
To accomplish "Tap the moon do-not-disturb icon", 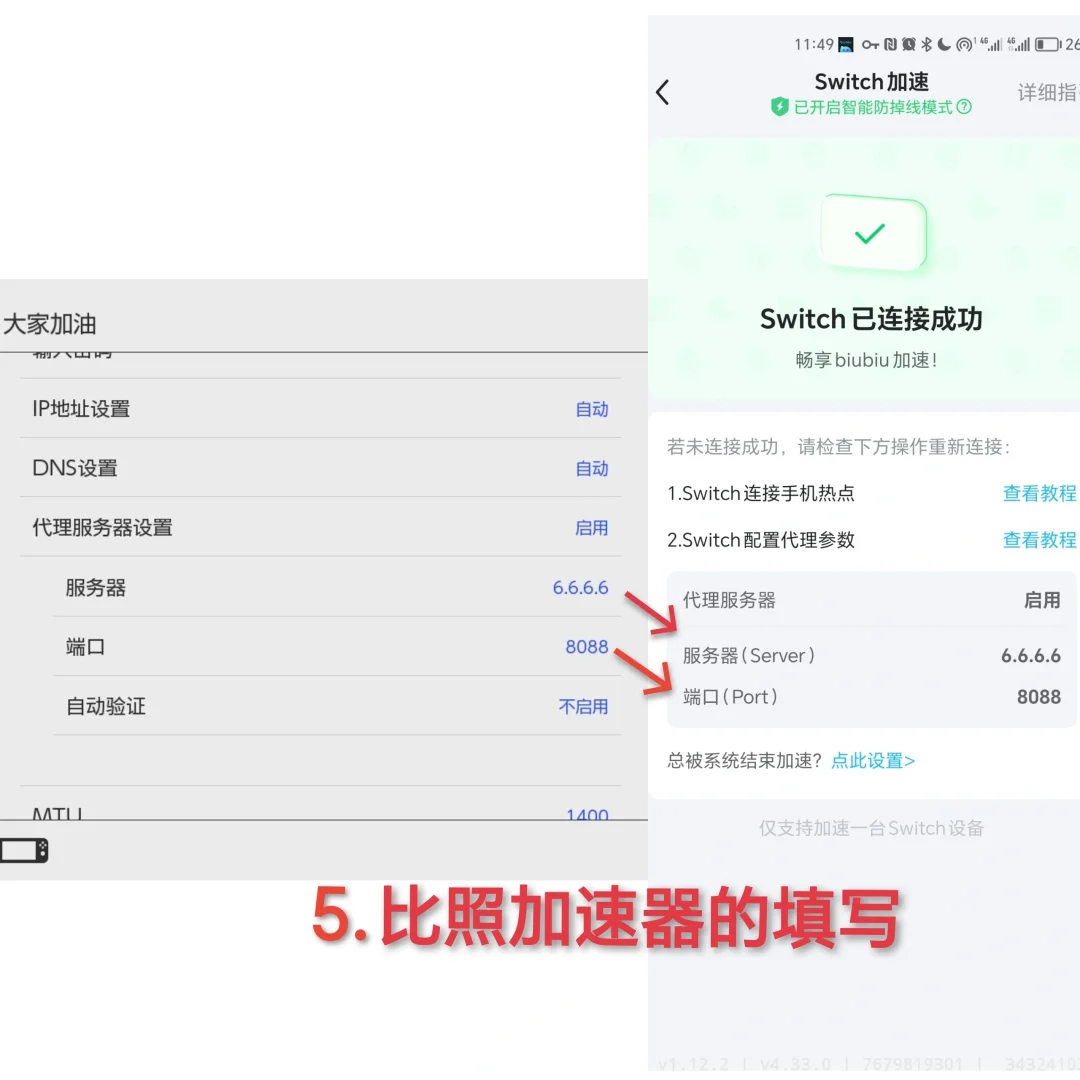I will pyautogui.click(x=944, y=45).
